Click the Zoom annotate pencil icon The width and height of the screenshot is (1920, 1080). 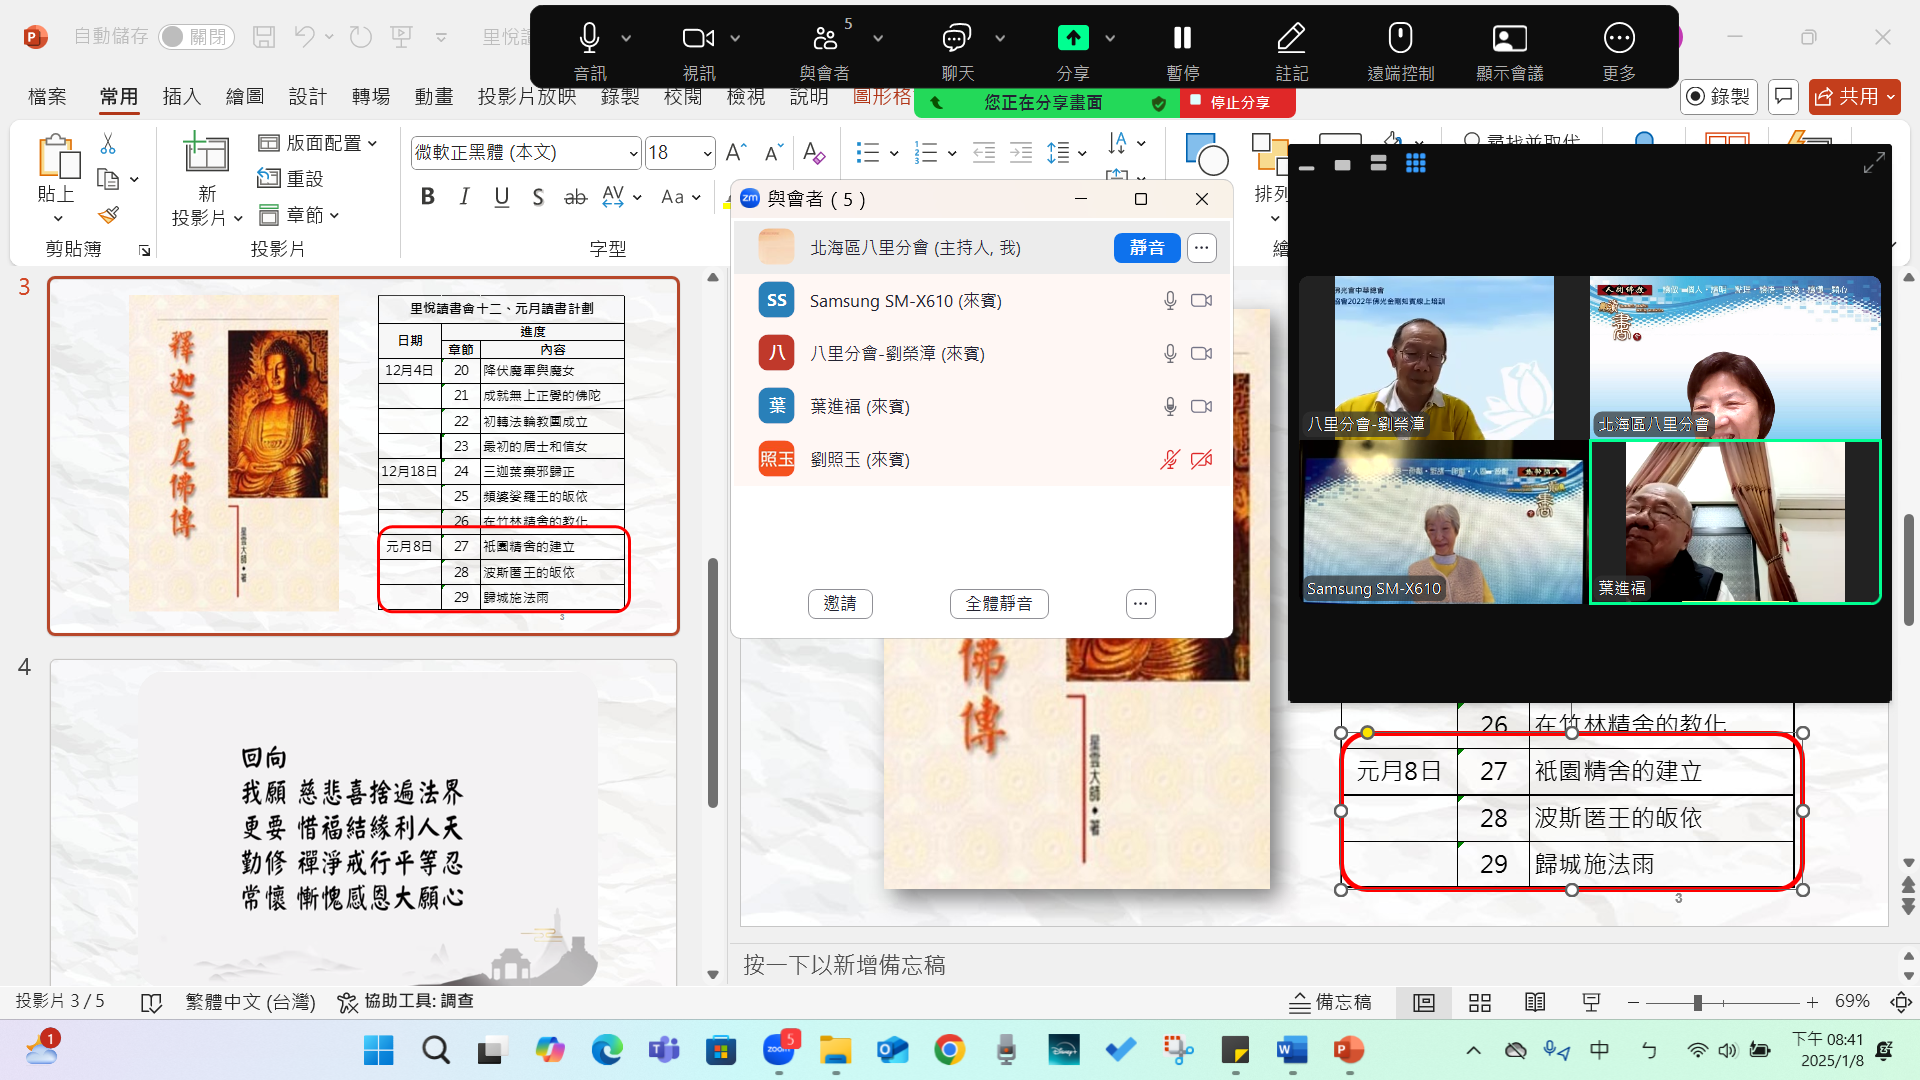tap(1291, 39)
